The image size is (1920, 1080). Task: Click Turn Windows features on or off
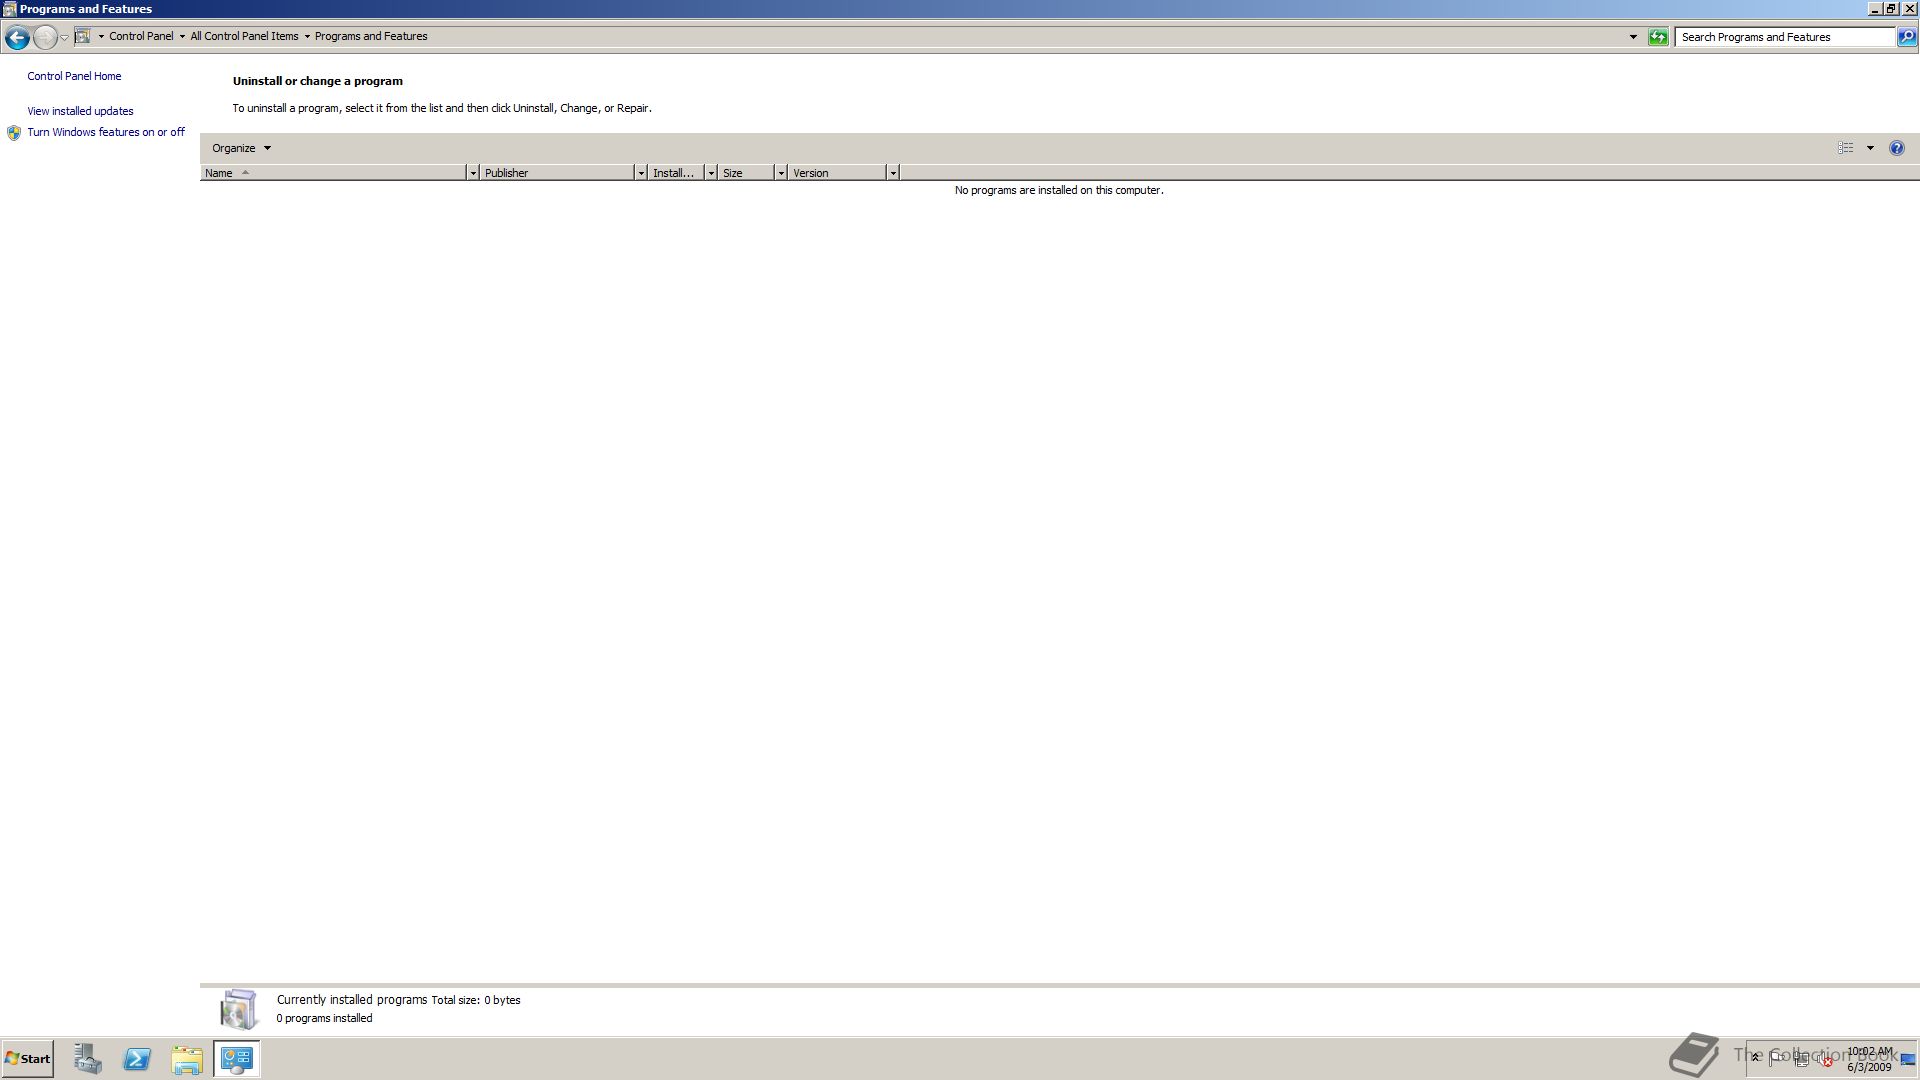coord(106,132)
